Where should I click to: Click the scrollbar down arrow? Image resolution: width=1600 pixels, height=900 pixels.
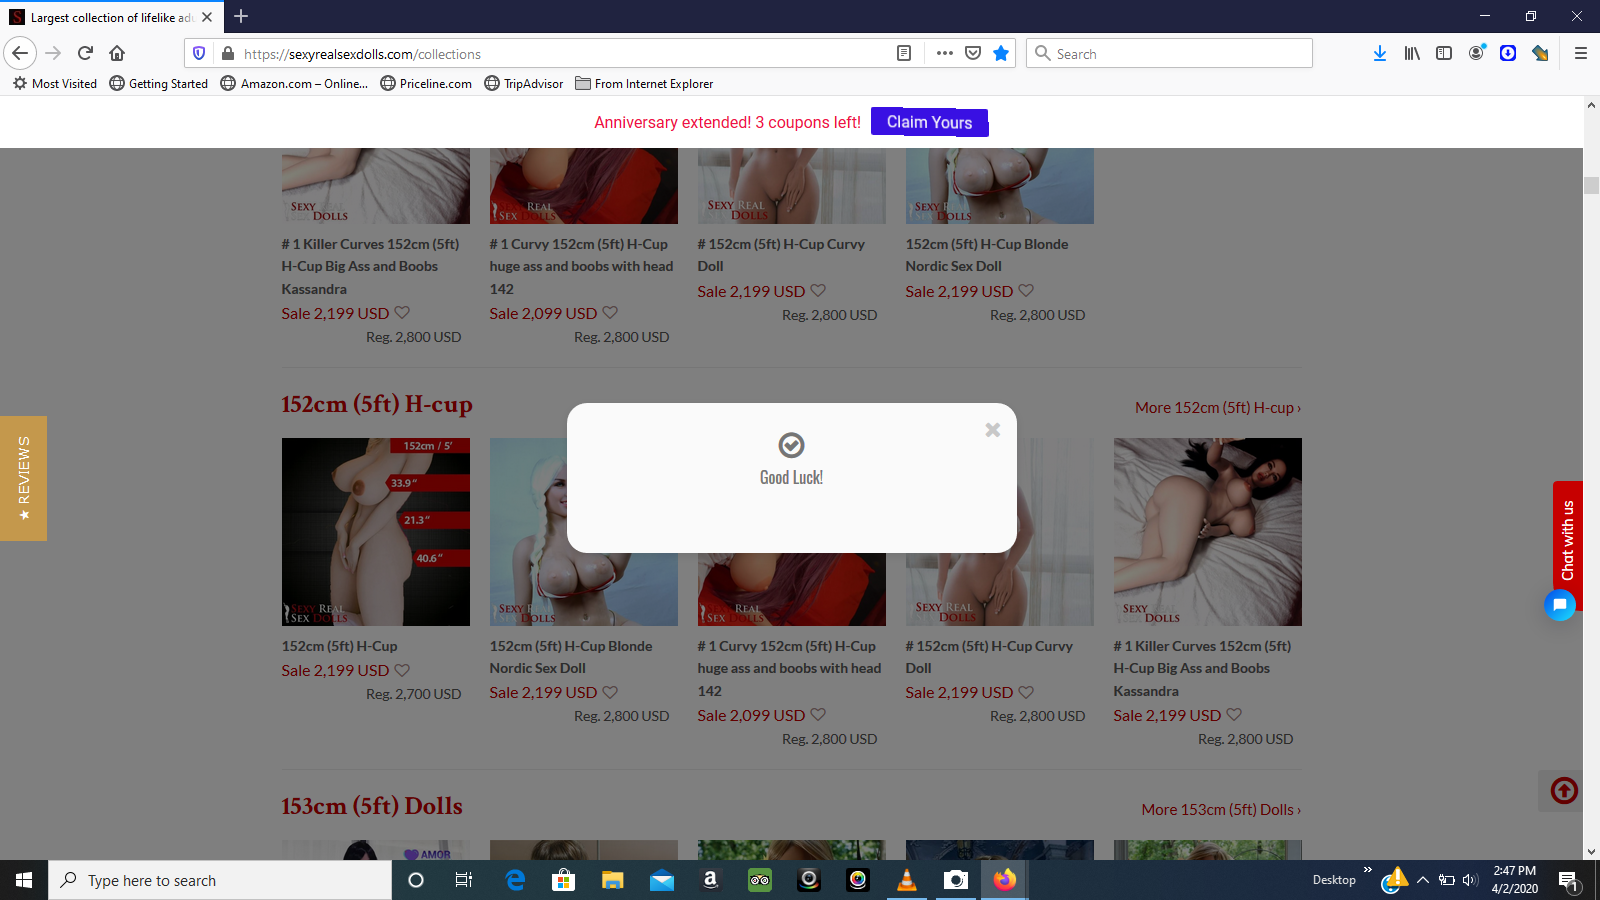(x=1591, y=852)
